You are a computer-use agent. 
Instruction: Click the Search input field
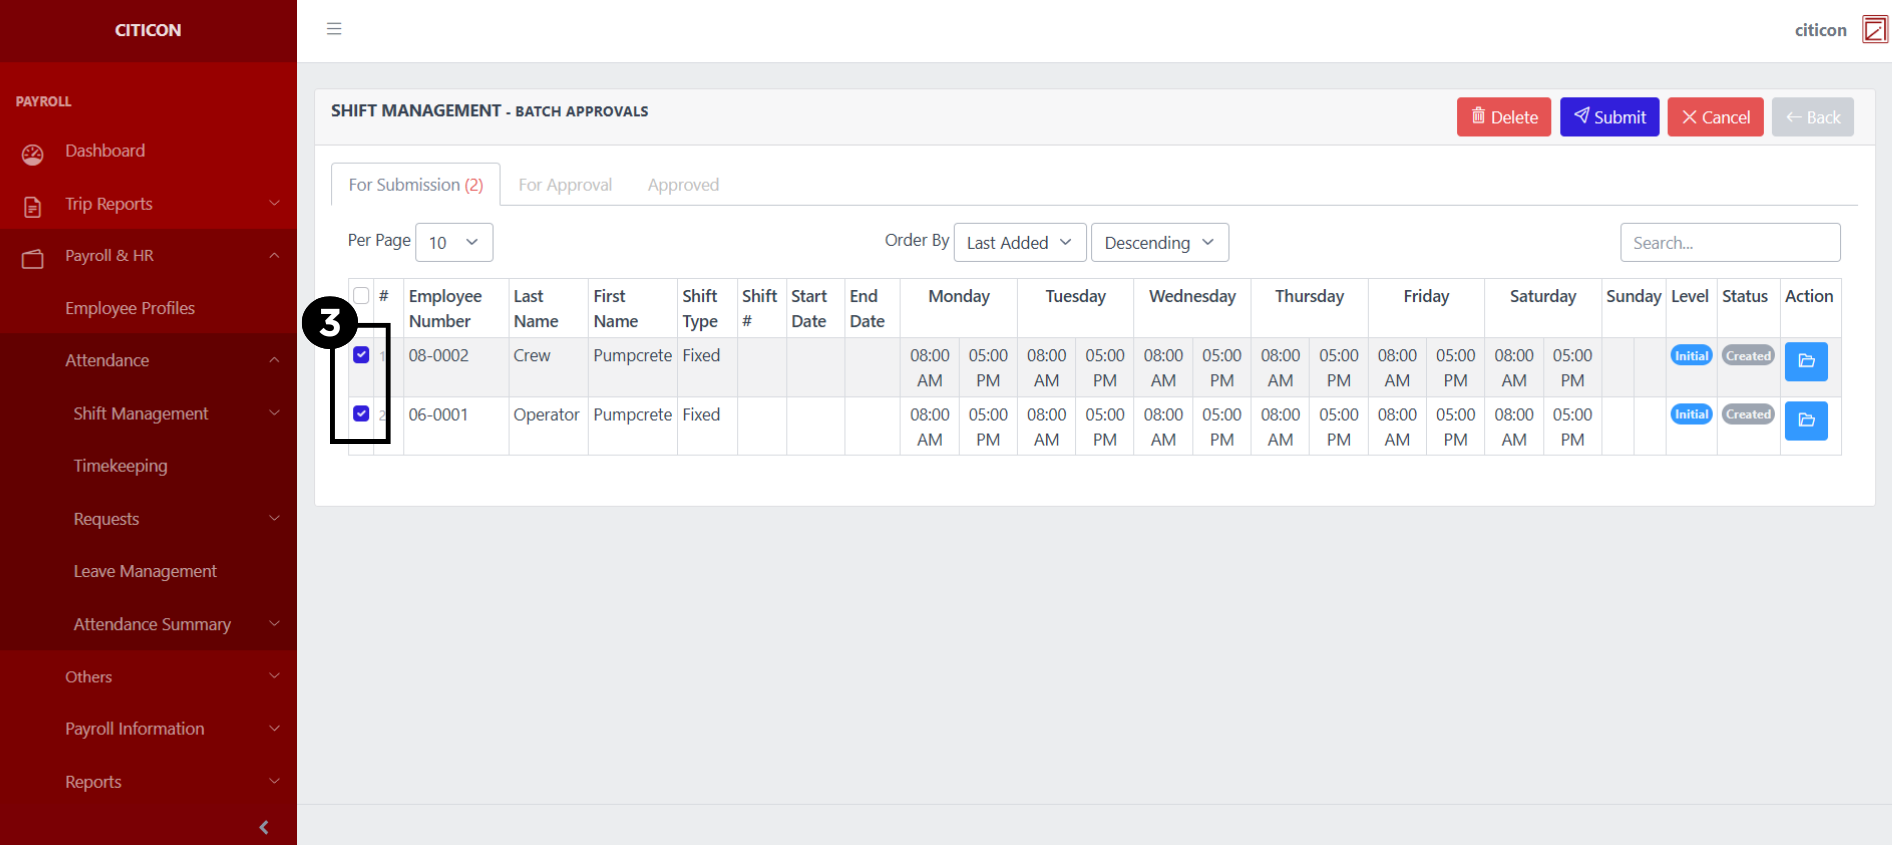(x=1729, y=242)
